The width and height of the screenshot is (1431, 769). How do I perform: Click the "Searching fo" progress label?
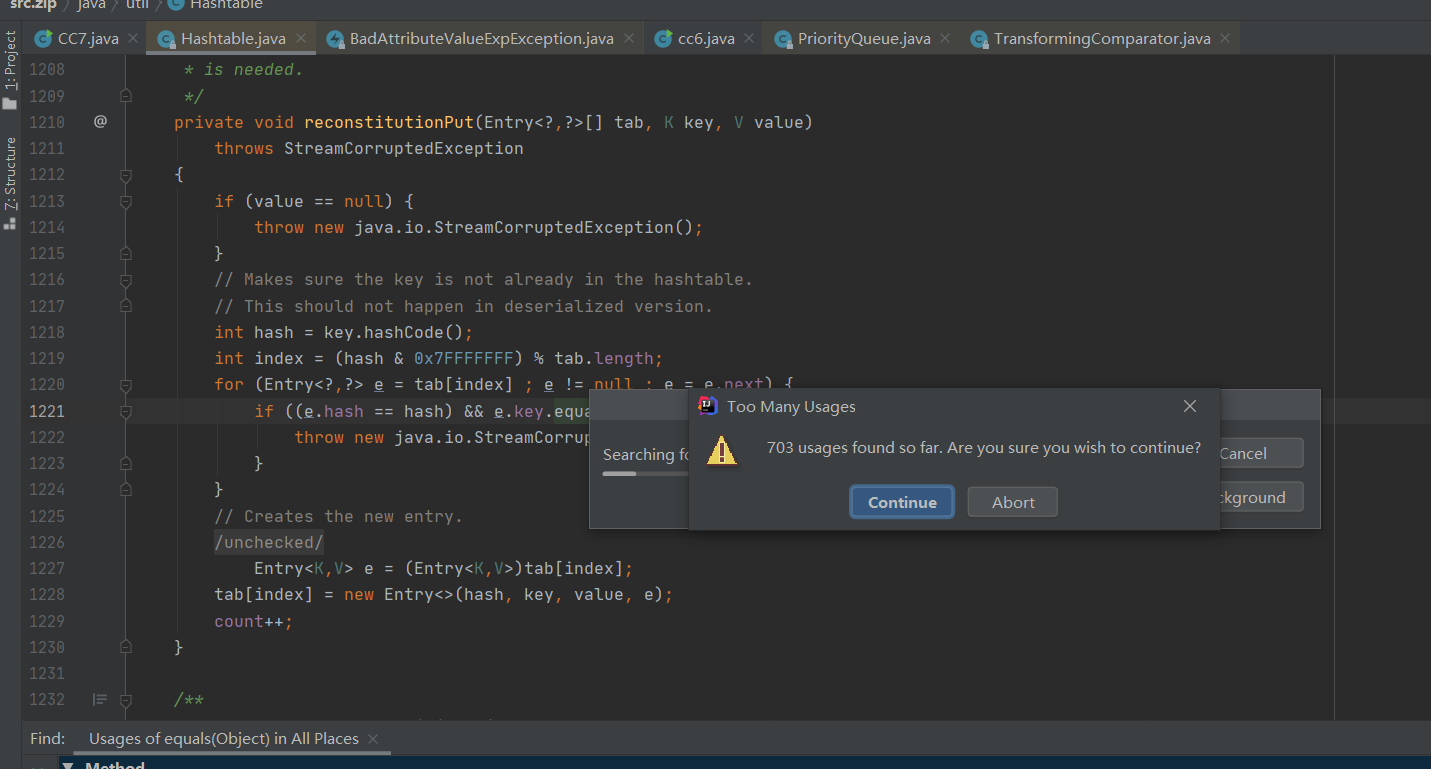[x=646, y=454]
